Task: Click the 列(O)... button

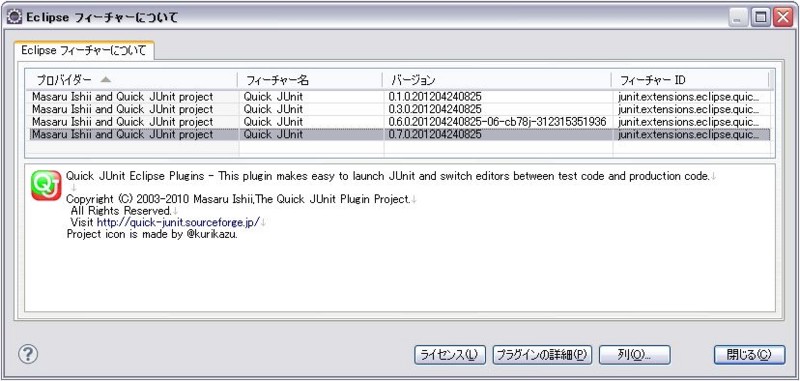Action: click(x=634, y=354)
